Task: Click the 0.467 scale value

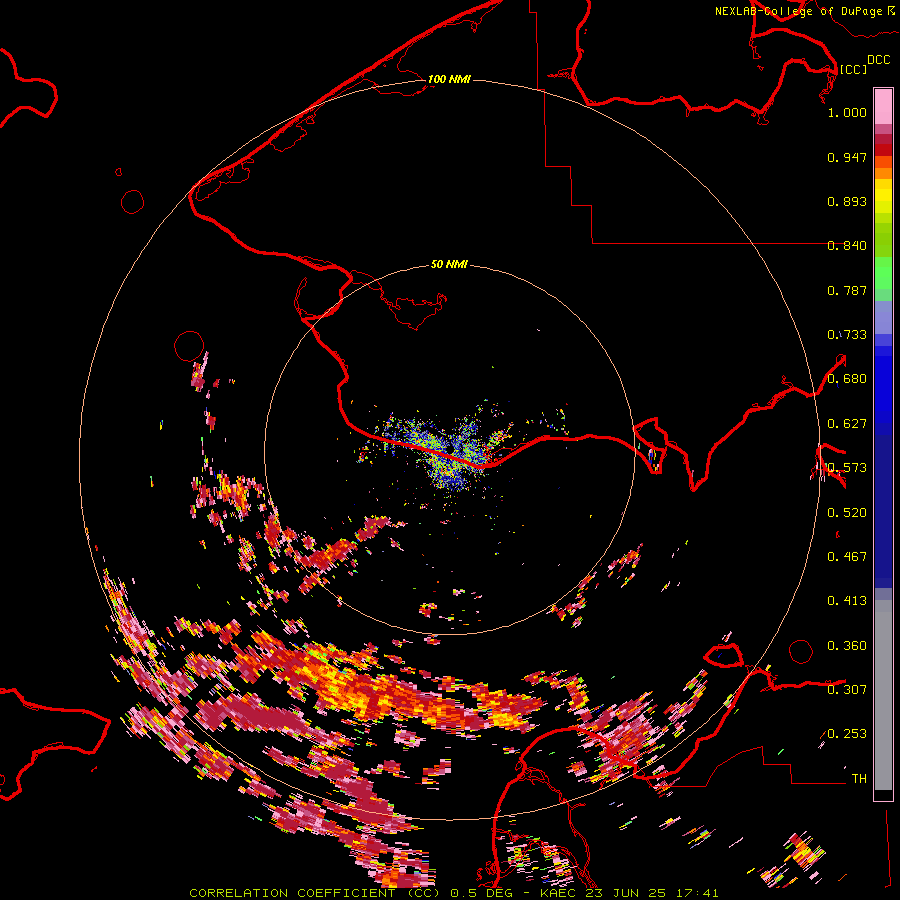Action: coord(847,557)
